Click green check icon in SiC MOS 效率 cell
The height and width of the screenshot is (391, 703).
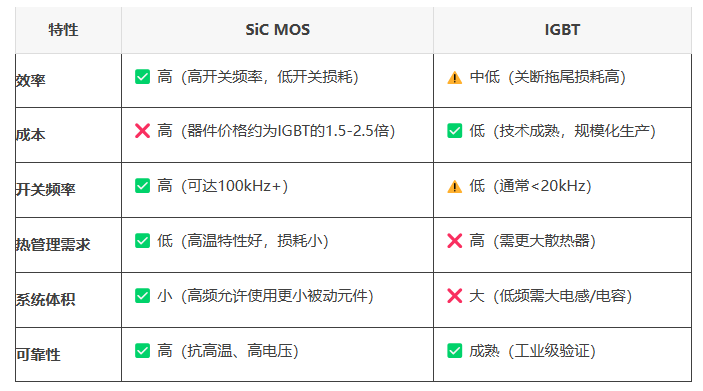143,77
